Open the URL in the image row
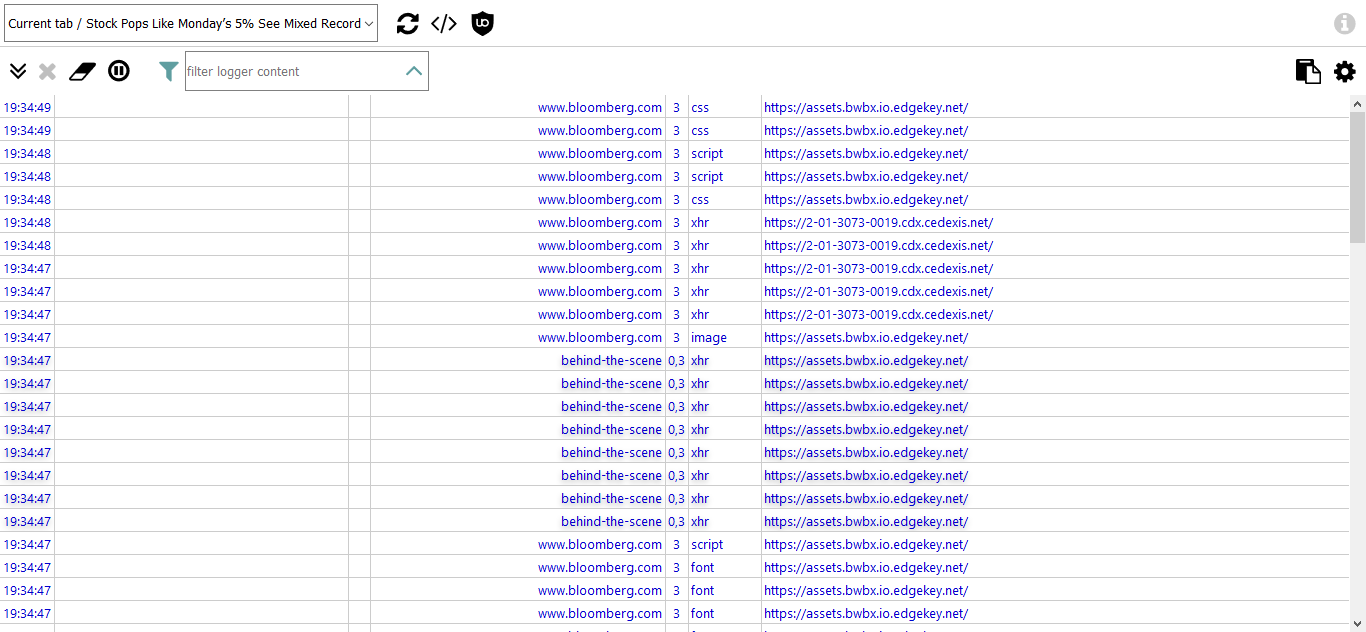 (866, 338)
